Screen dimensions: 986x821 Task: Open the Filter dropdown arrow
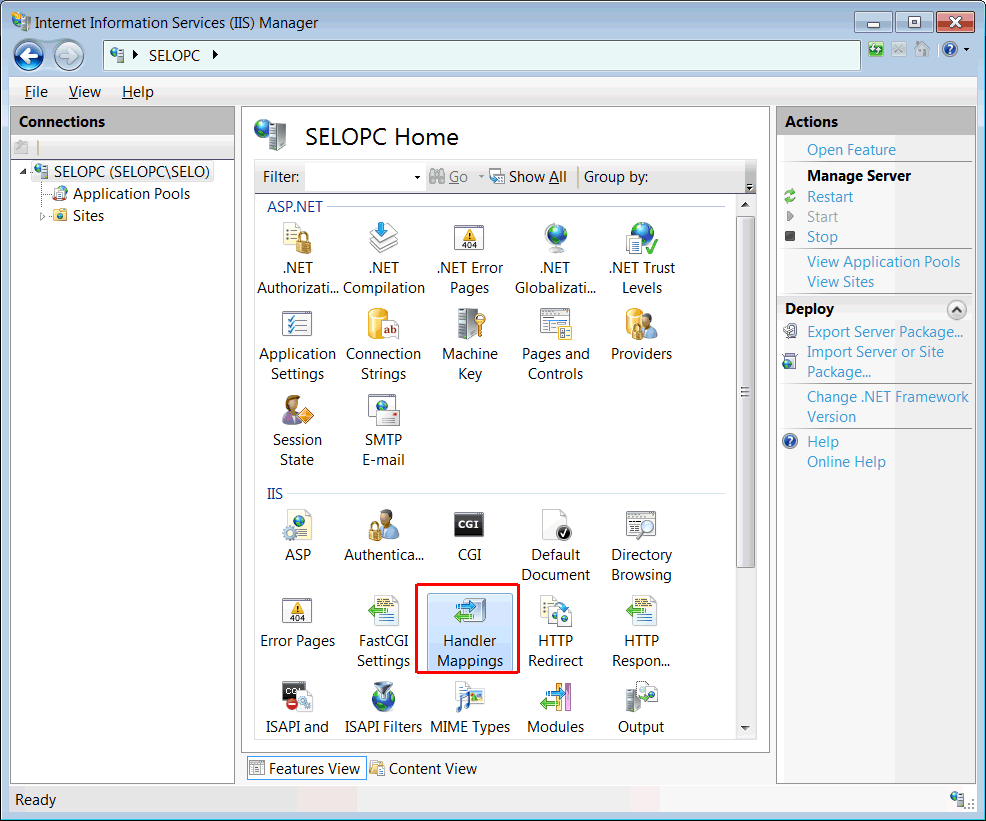click(x=417, y=177)
